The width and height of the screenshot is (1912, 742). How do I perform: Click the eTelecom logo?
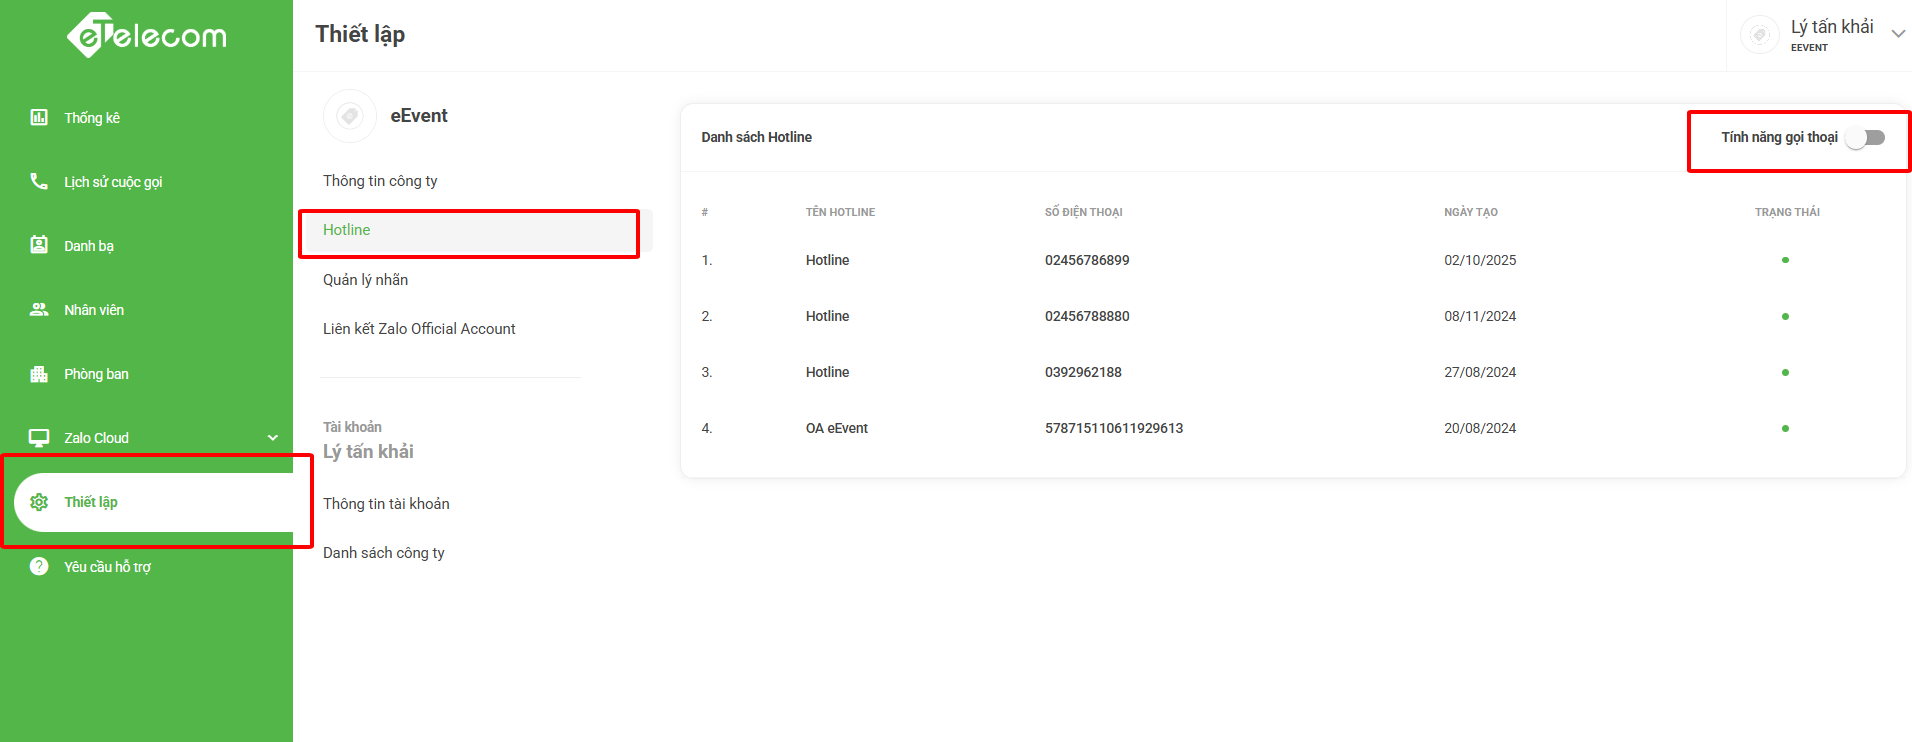tap(147, 36)
